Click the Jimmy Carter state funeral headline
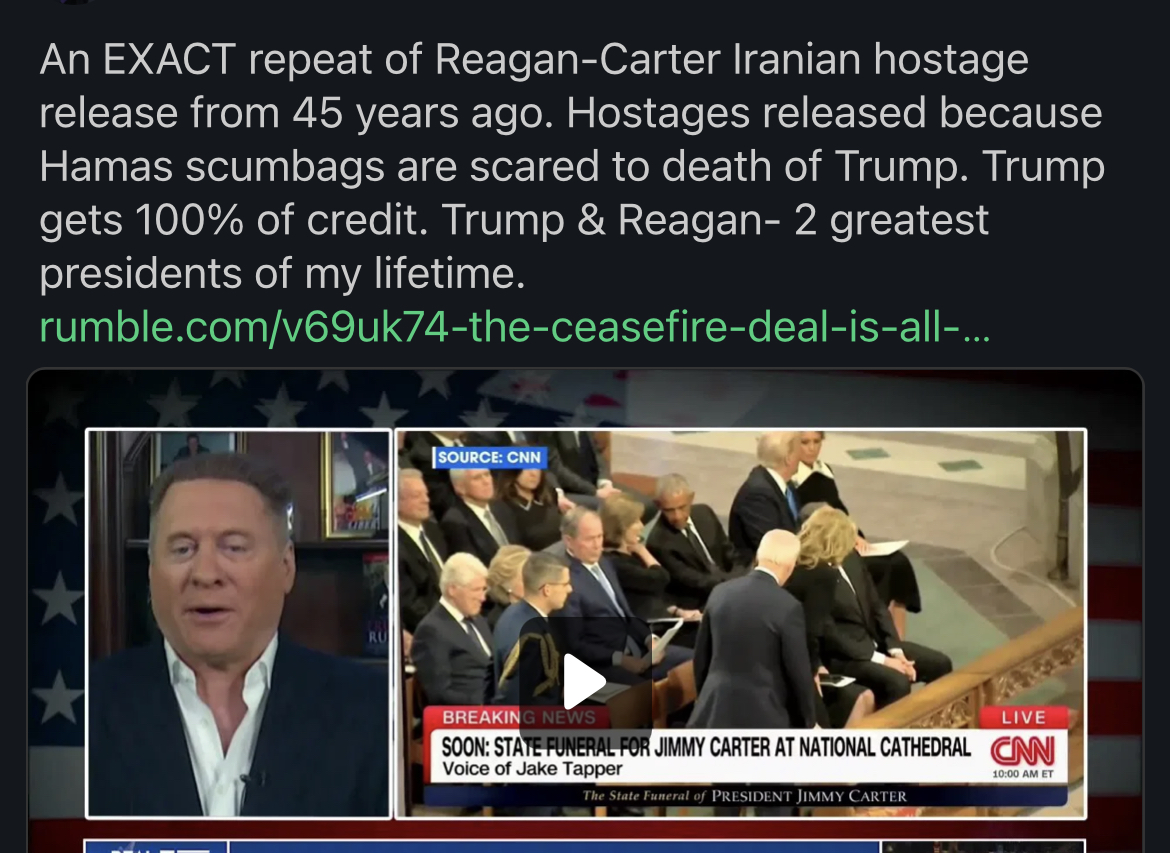1170x853 pixels. click(705, 747)
